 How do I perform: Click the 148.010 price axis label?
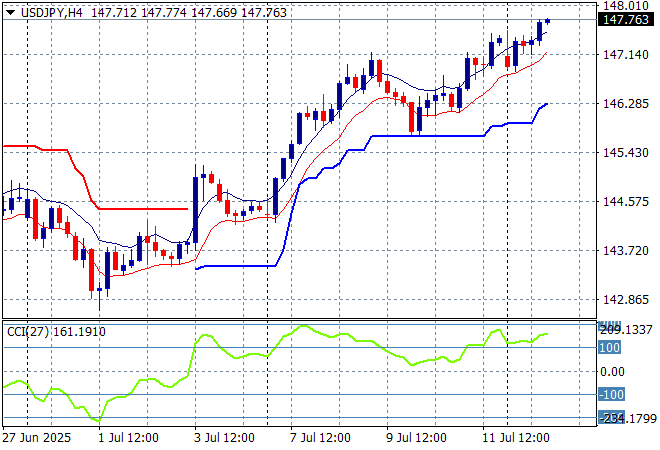(628, 6)
